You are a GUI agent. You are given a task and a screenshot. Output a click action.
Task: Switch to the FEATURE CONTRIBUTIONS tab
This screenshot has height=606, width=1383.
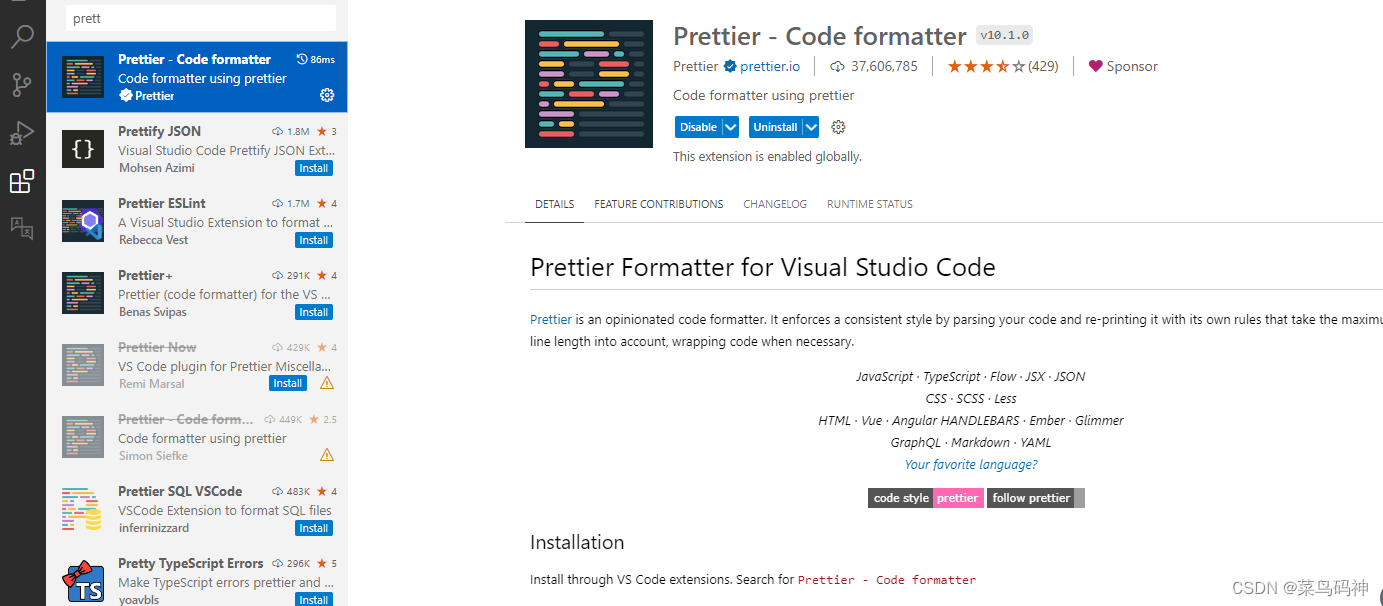pyautogui.click(x=658, y=204)
